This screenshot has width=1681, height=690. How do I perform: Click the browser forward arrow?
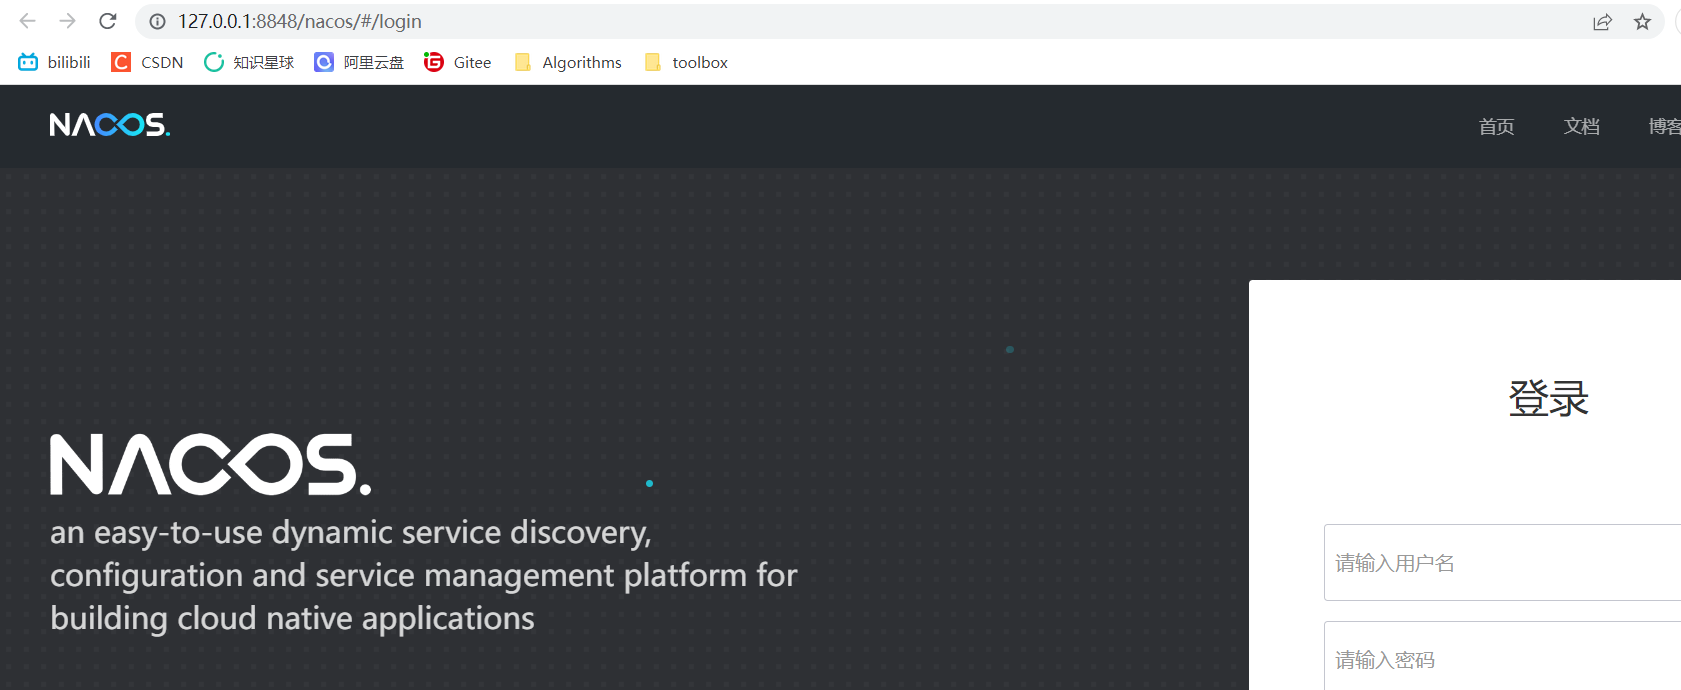point(68,21)
